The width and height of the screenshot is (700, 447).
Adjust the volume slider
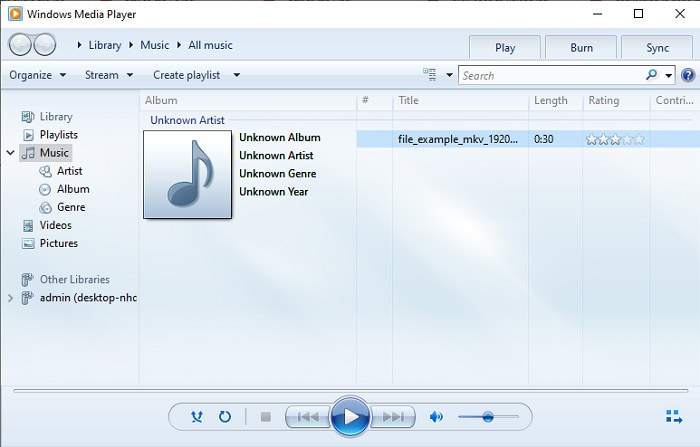tap(488, 417)
